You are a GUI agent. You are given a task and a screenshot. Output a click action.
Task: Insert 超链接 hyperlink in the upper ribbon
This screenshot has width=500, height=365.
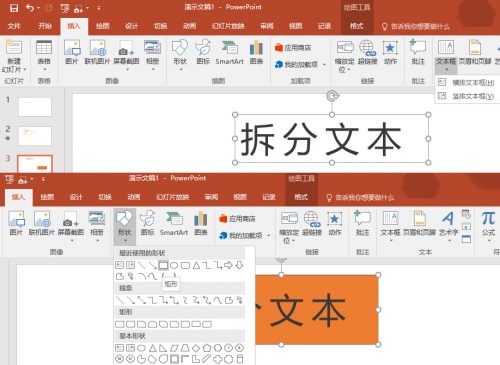click(367, 52)
